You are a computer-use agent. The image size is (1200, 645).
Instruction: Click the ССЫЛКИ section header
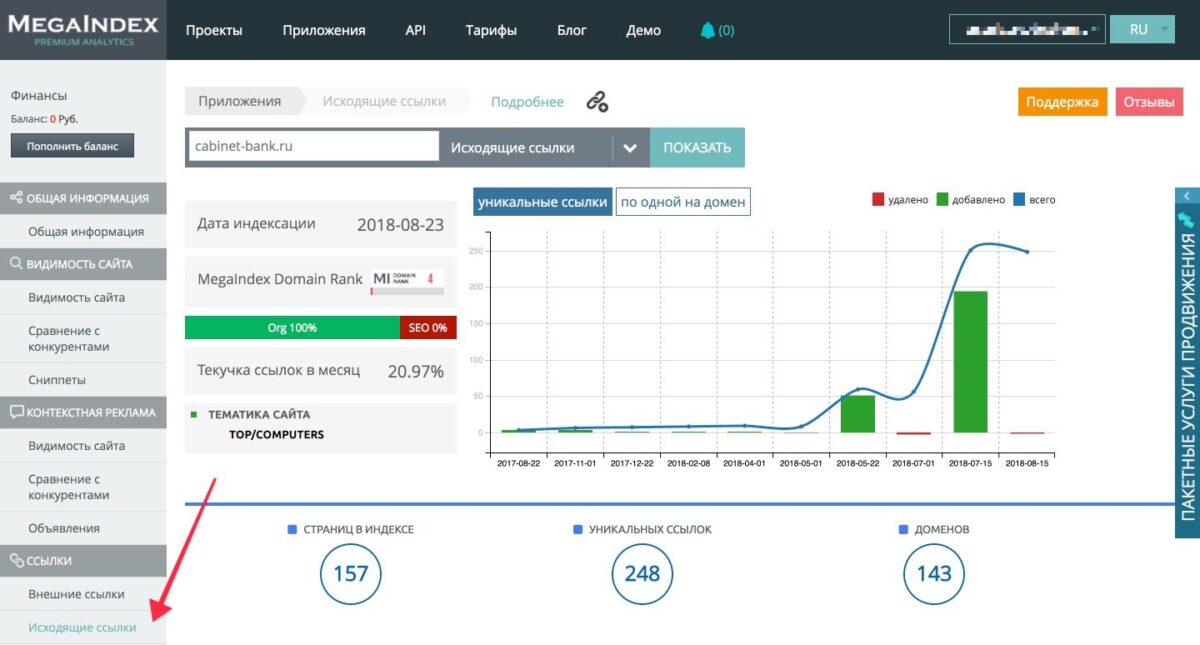(x=83, y=561)
